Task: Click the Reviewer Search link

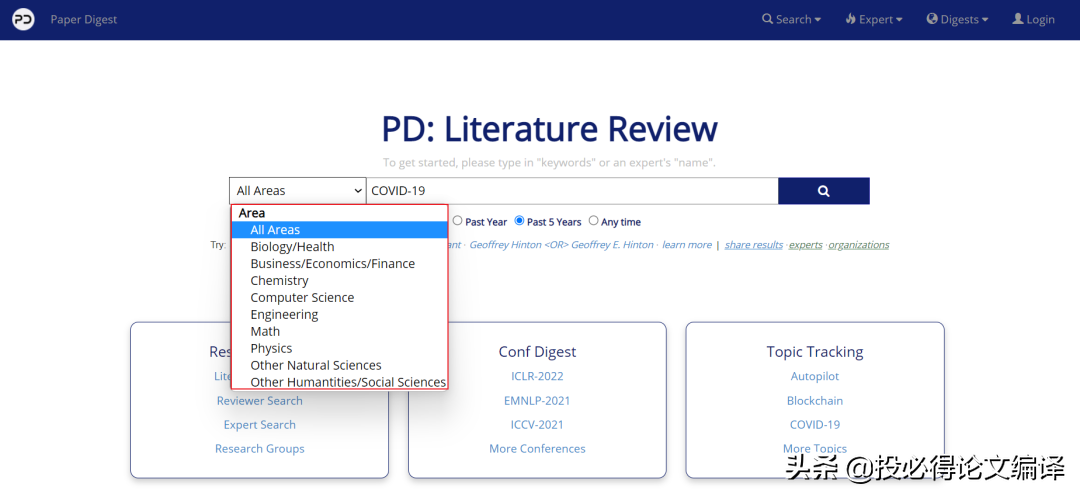Action: [x=259, y=400]
